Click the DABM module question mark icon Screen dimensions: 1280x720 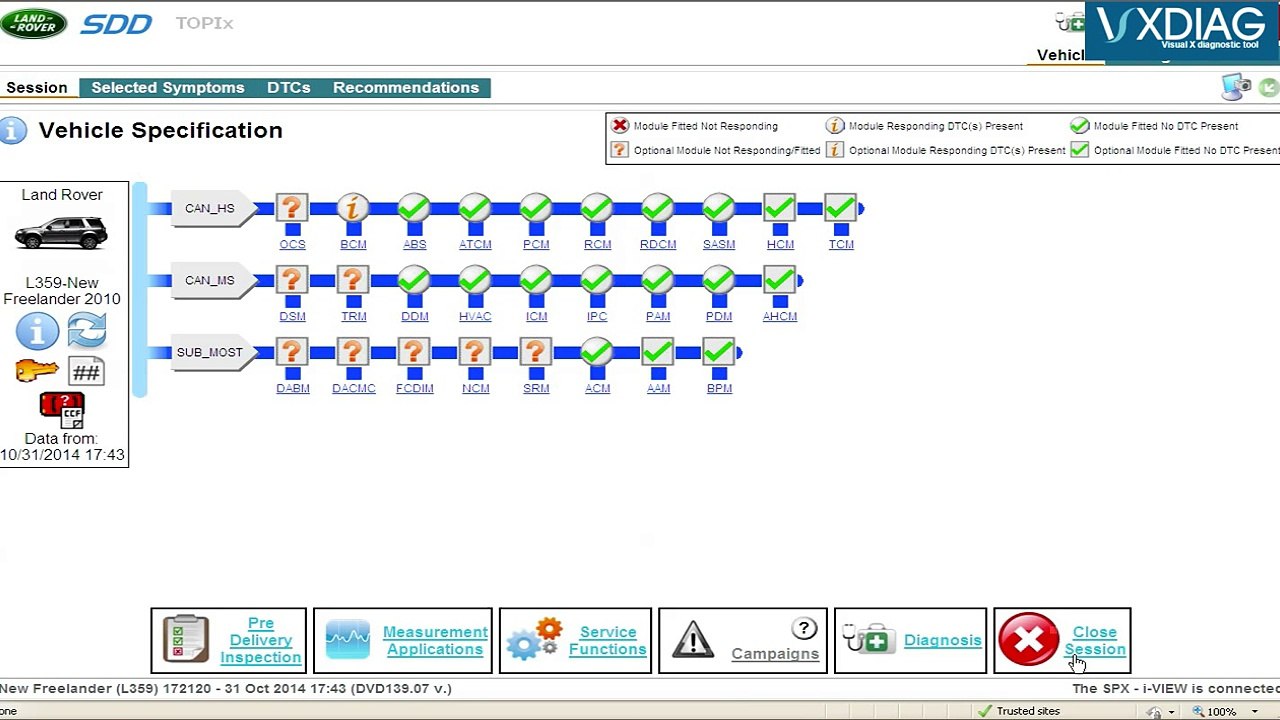292,352
